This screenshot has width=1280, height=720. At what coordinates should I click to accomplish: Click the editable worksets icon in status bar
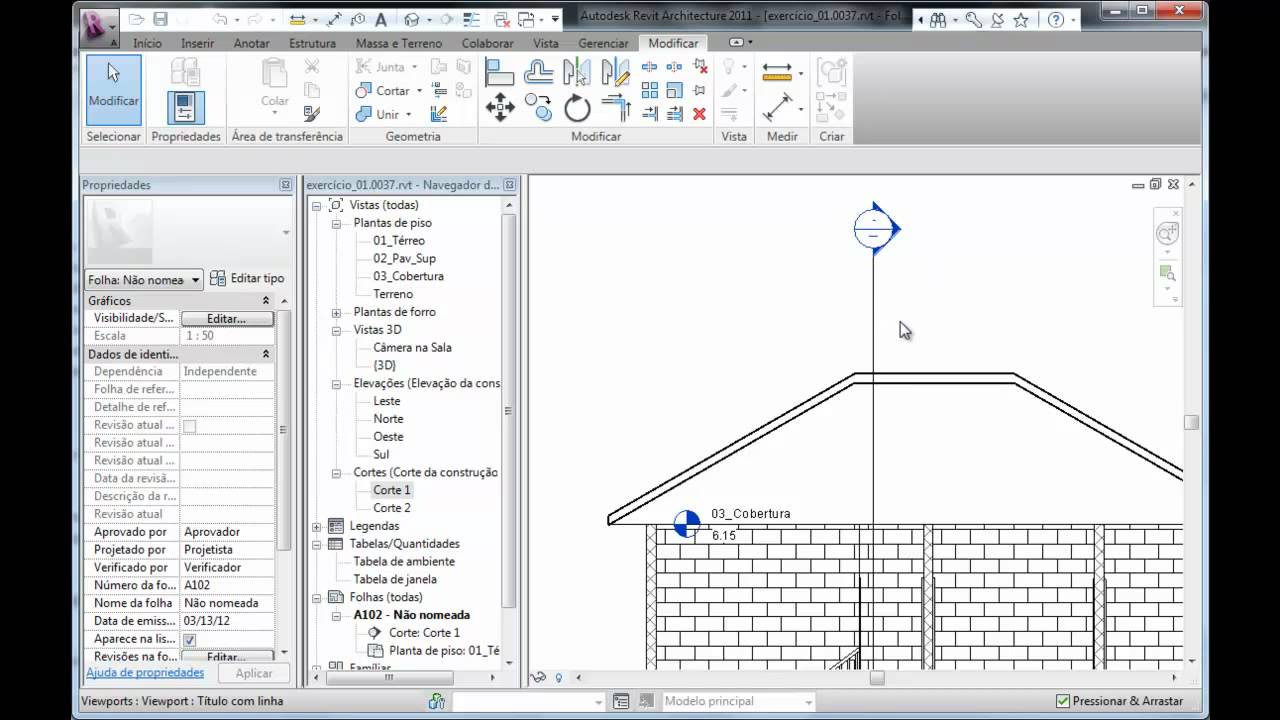(436, 701)
